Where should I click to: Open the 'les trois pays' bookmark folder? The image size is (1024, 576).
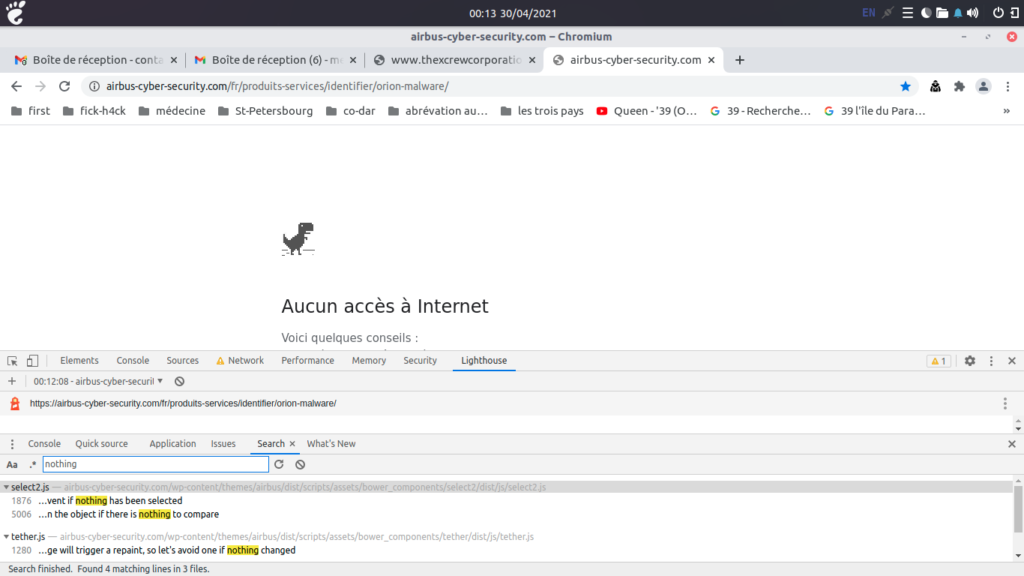pyautogui.click(x=542, y=111)
